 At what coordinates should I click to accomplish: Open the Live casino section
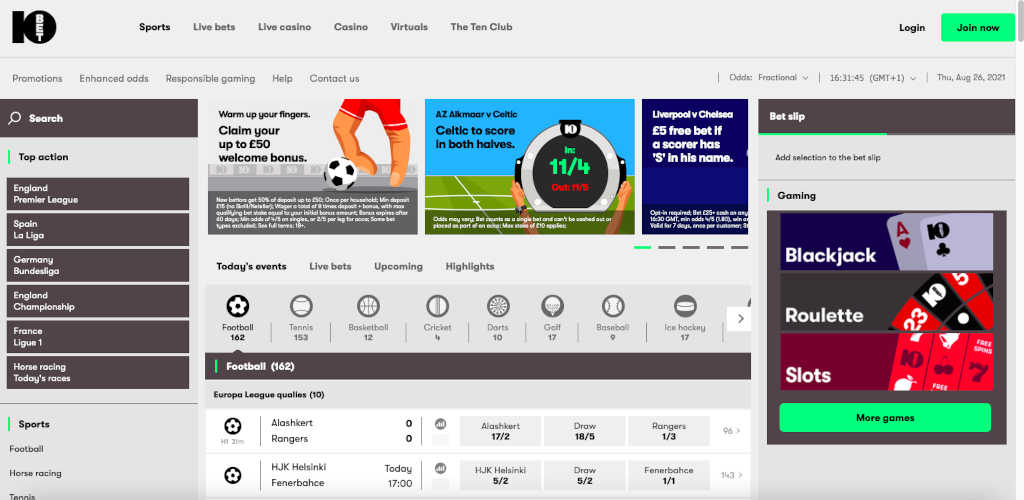[285, 27]
